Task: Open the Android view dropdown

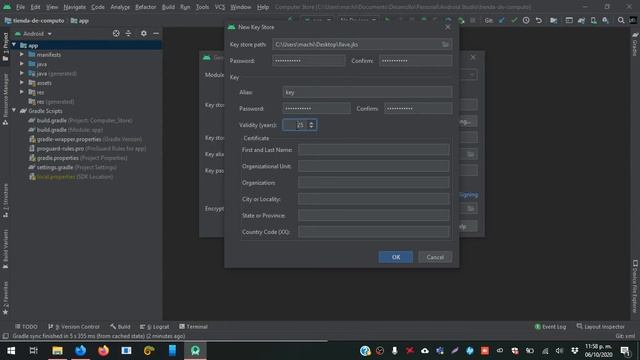Action: coord(33,33)
